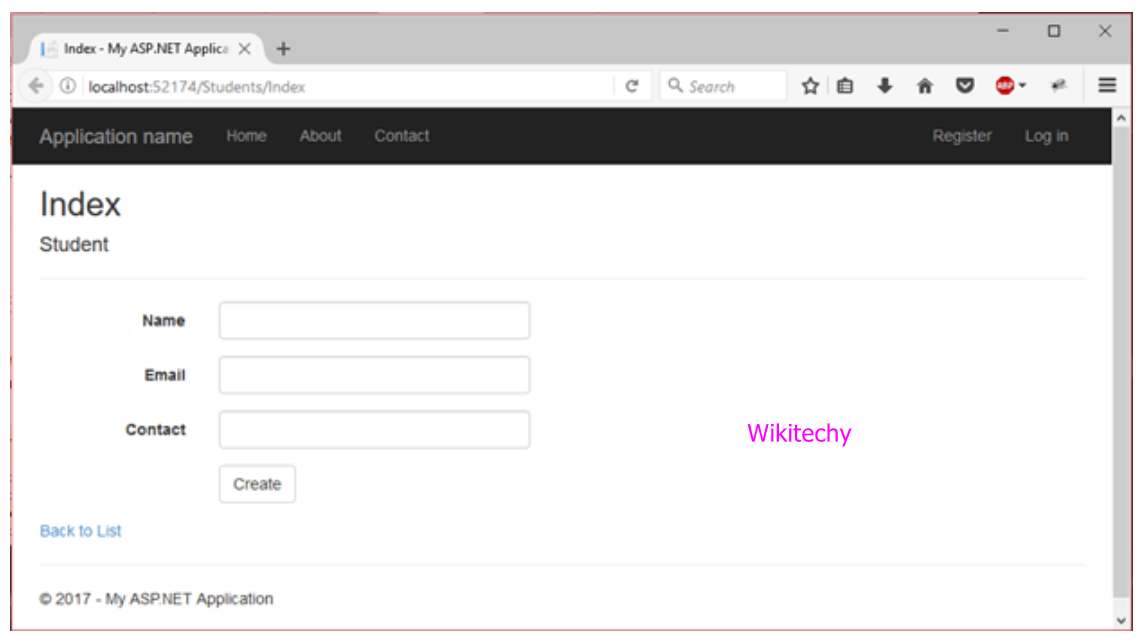Image resolution: width=1145 pixels, height=644 pixels.
Task: Follow the Back to List link
Action: point(80,531)
